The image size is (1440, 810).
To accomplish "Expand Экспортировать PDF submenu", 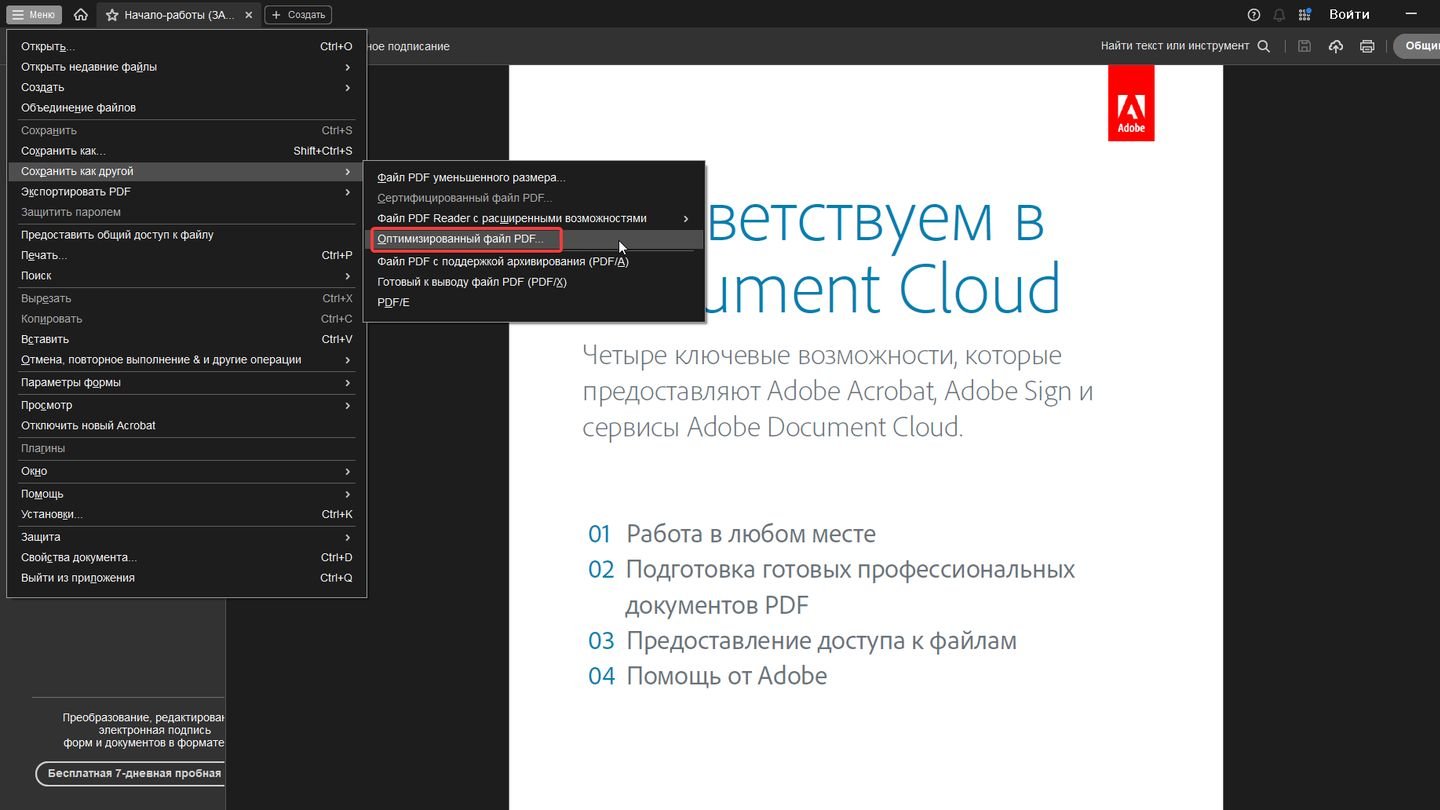I will point(187,192).
